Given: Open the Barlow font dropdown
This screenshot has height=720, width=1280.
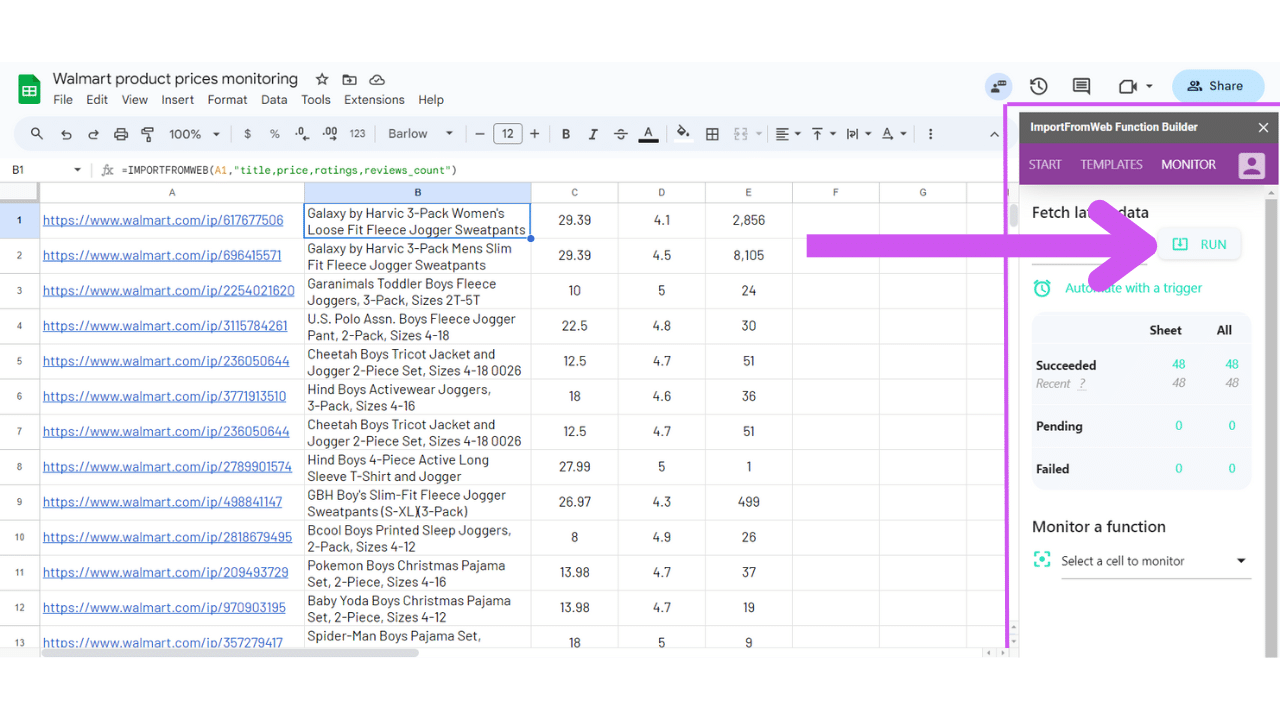Looking at the screenshot, I should coord(420,134).
